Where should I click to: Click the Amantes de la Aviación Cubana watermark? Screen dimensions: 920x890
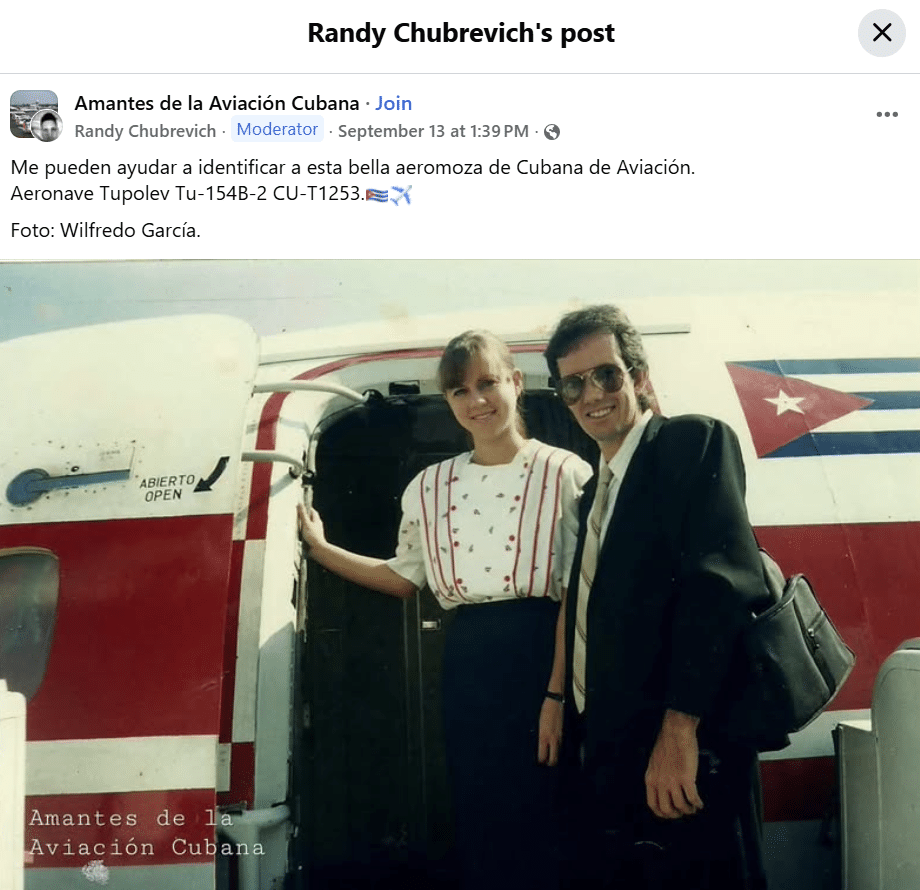147,833
